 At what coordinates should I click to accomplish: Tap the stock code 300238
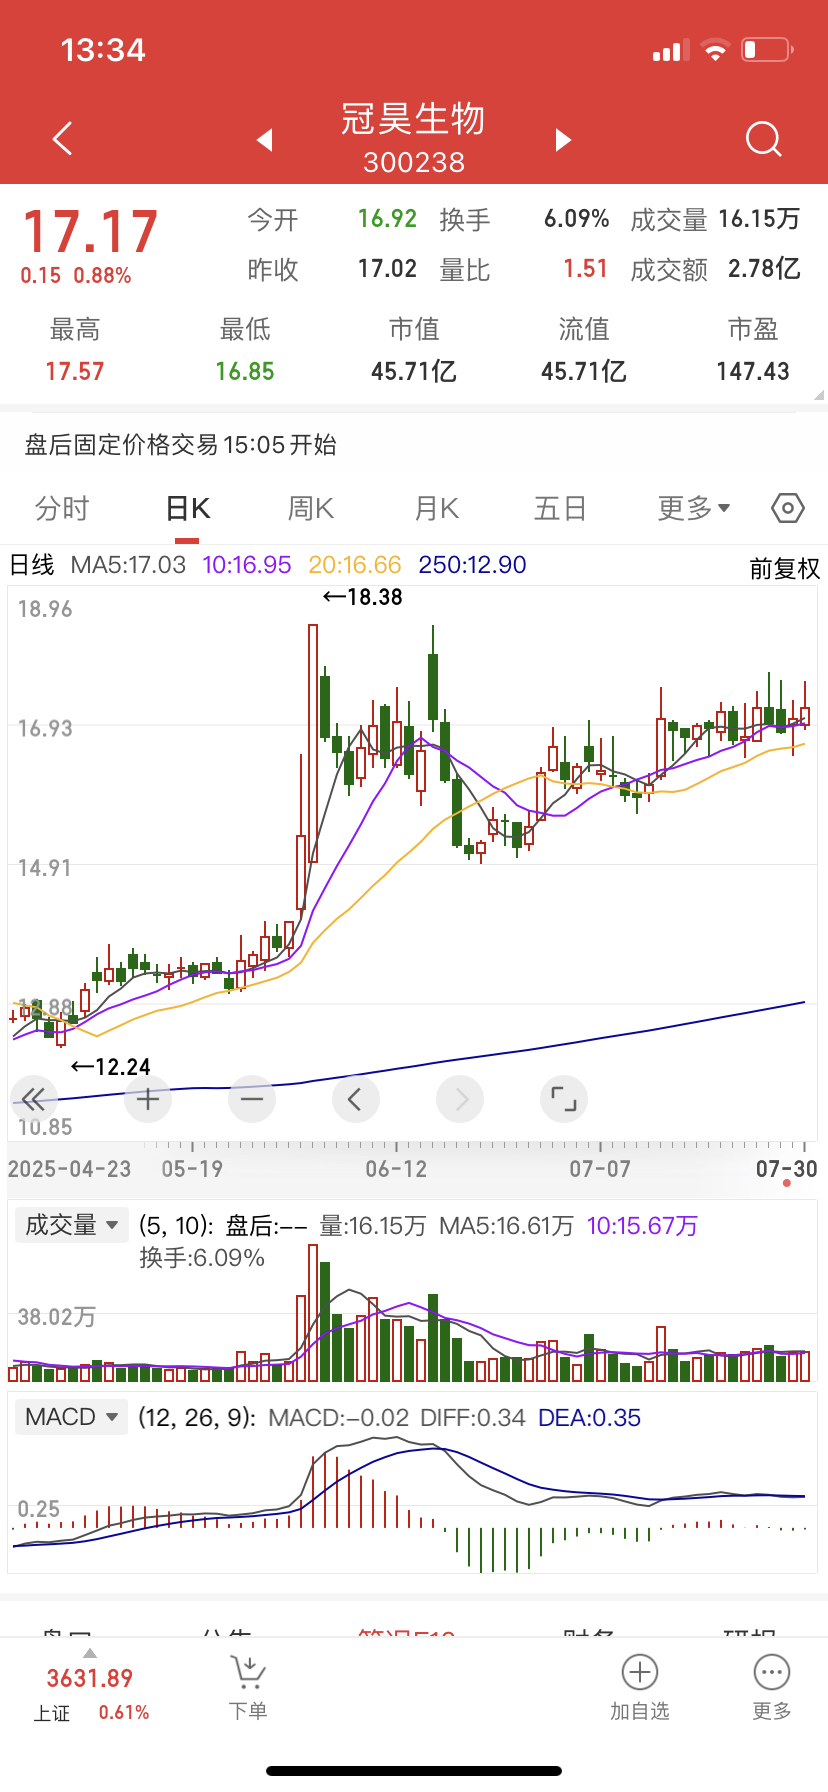(414, 163)
